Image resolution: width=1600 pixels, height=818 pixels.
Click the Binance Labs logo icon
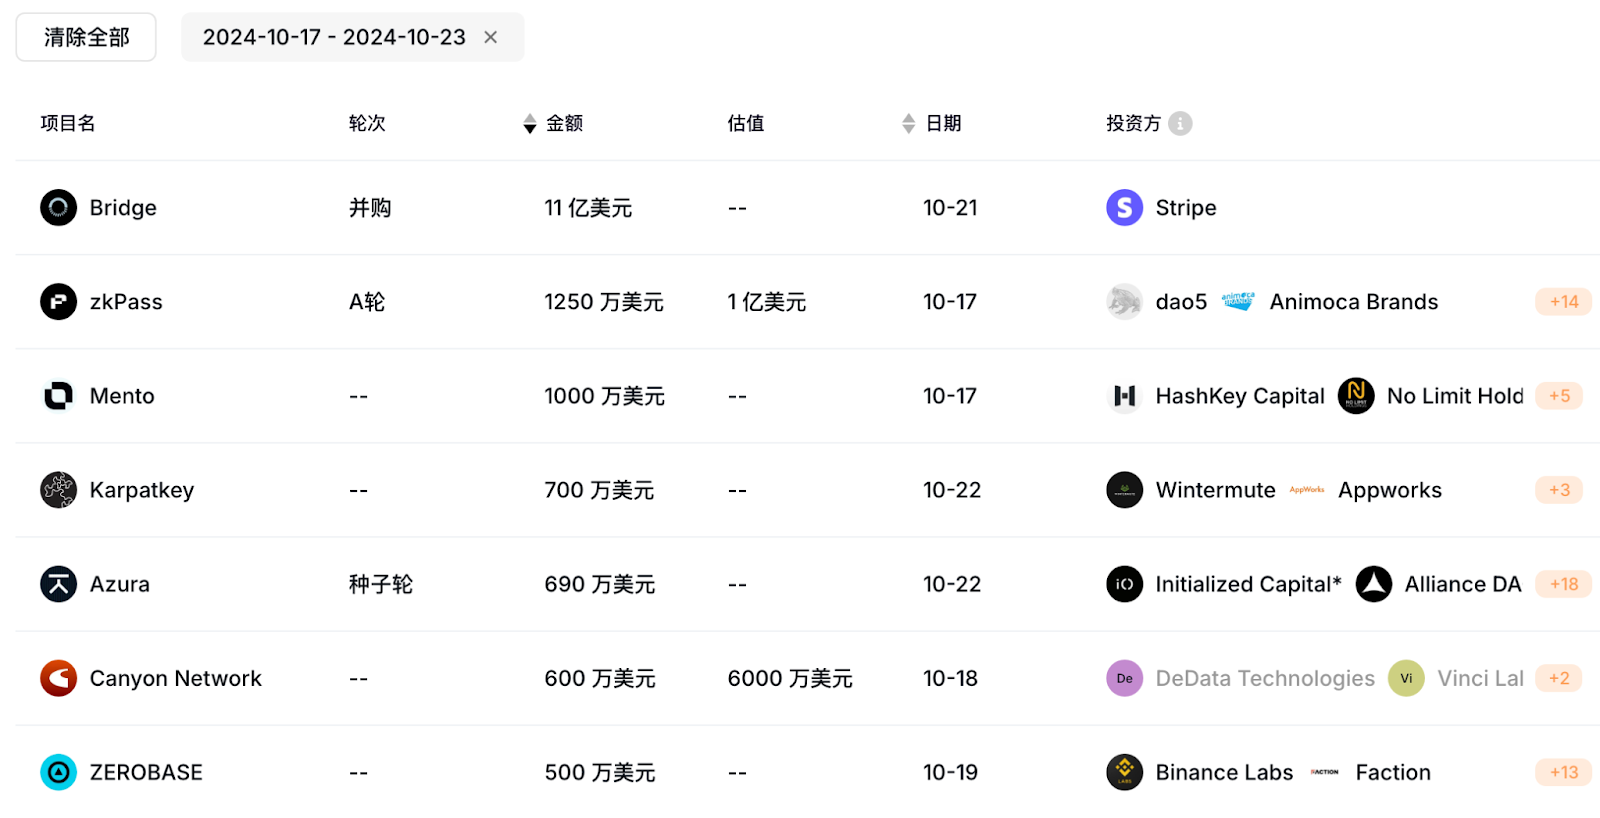1124,772
